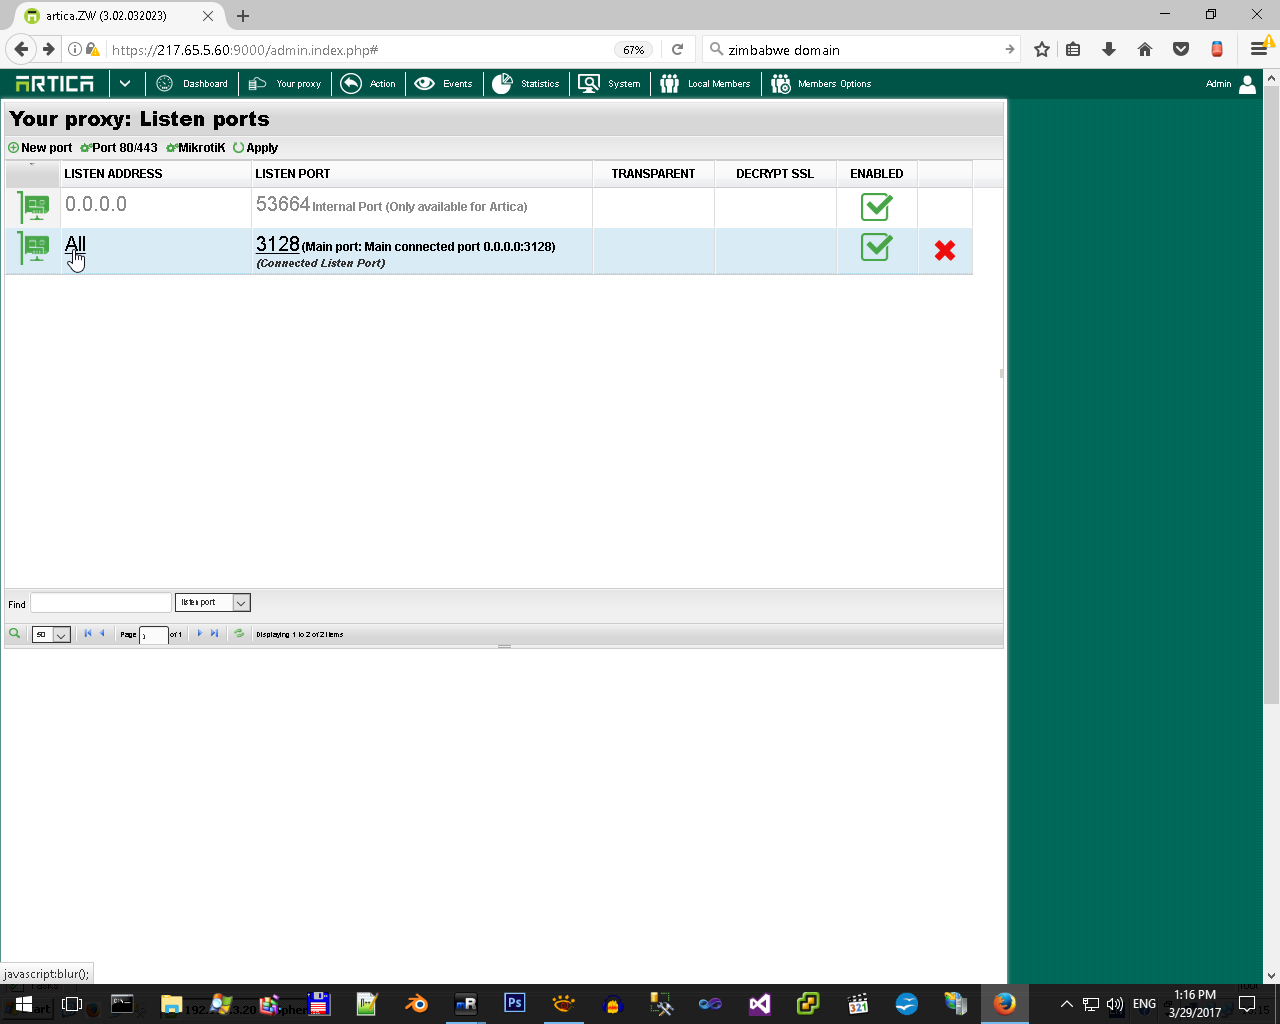Click the Port 80/443 button
1280x1024 pixels.
[x=119, y=148]
